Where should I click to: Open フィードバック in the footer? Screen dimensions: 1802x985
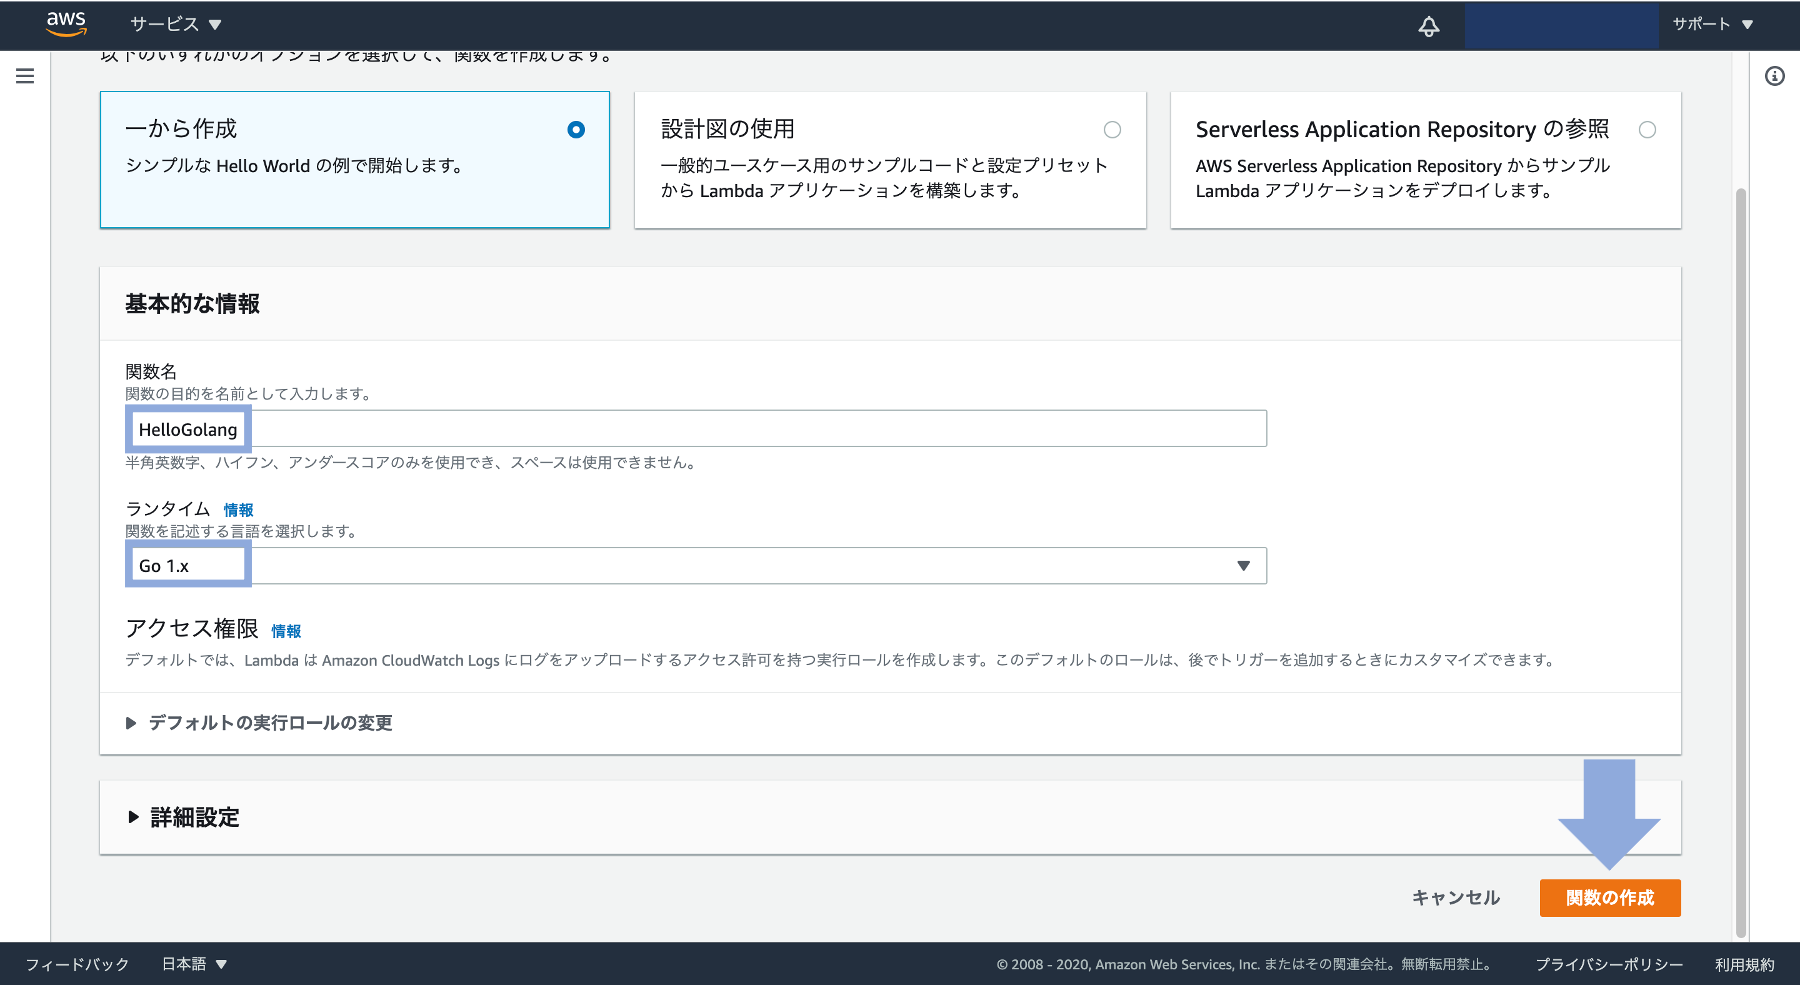[77, 964]
